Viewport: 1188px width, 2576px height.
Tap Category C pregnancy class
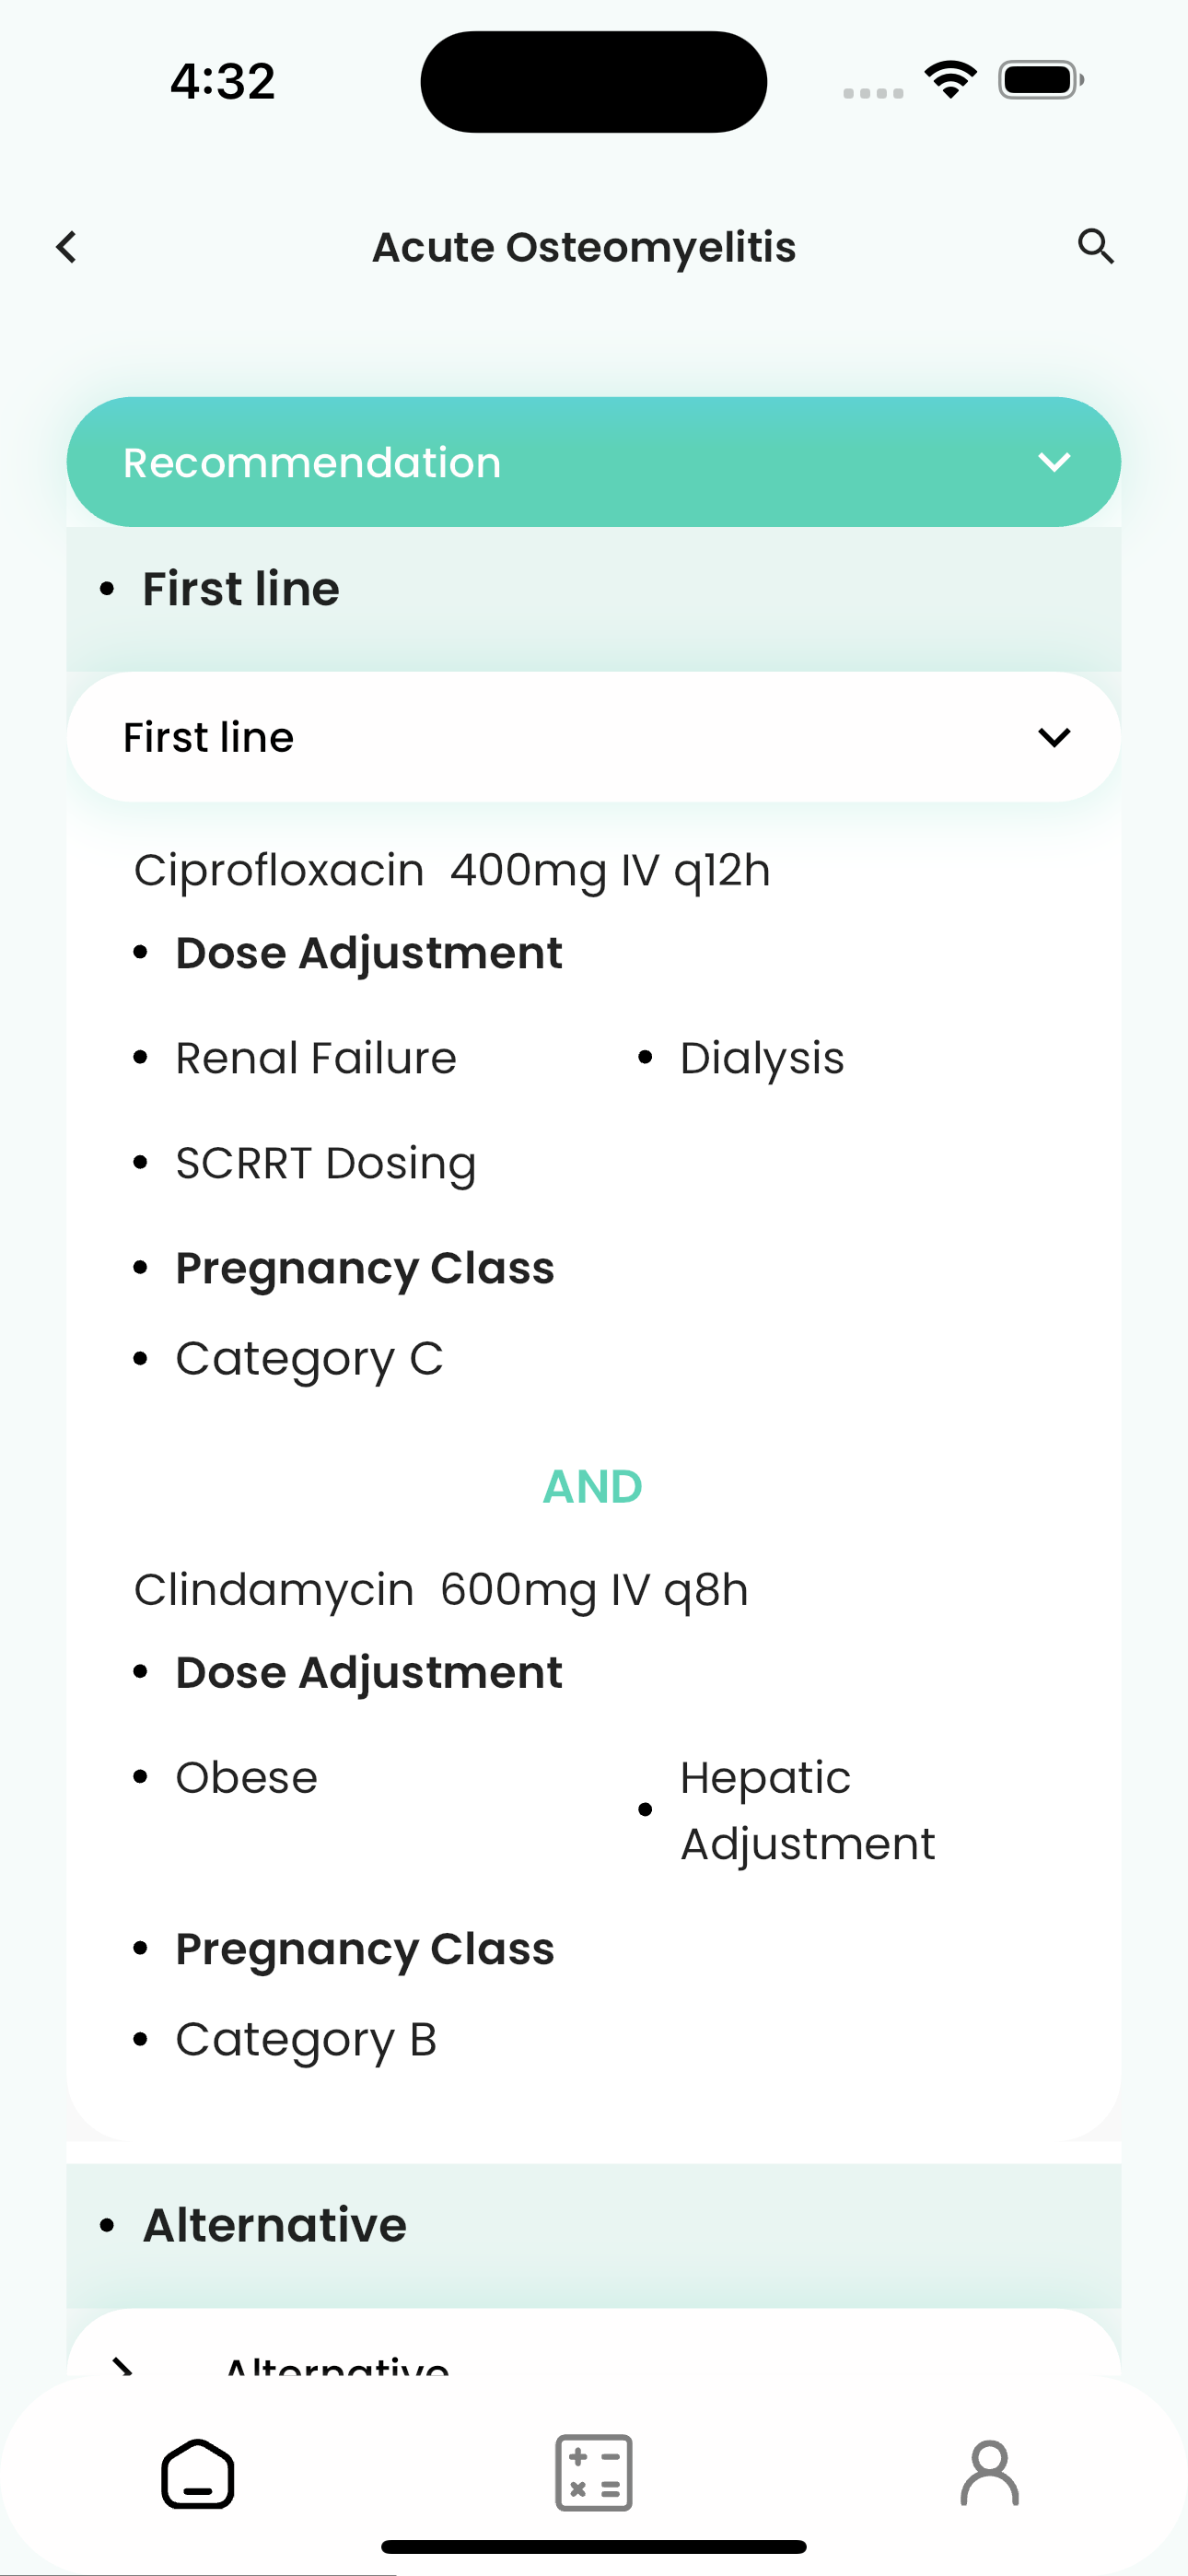(x=309, y=1359)
